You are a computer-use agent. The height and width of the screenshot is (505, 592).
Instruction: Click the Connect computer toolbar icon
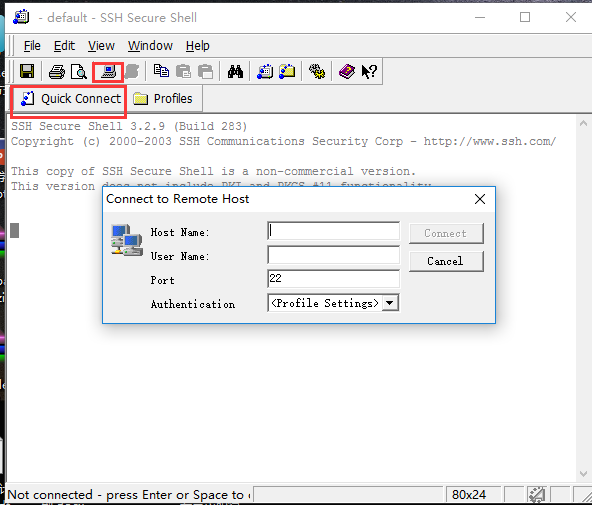point(108,71)
